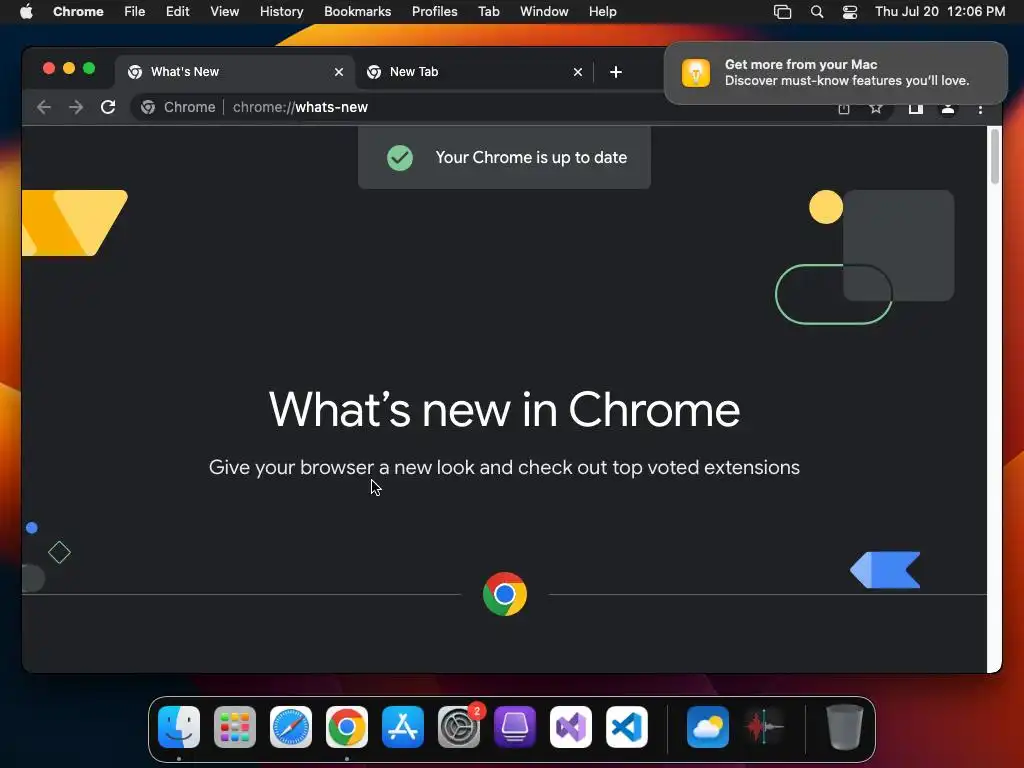Image resolution: width=1024 pixels, height=768 pixels.
Task: Open the History menu
Action: tap(281, 12)
